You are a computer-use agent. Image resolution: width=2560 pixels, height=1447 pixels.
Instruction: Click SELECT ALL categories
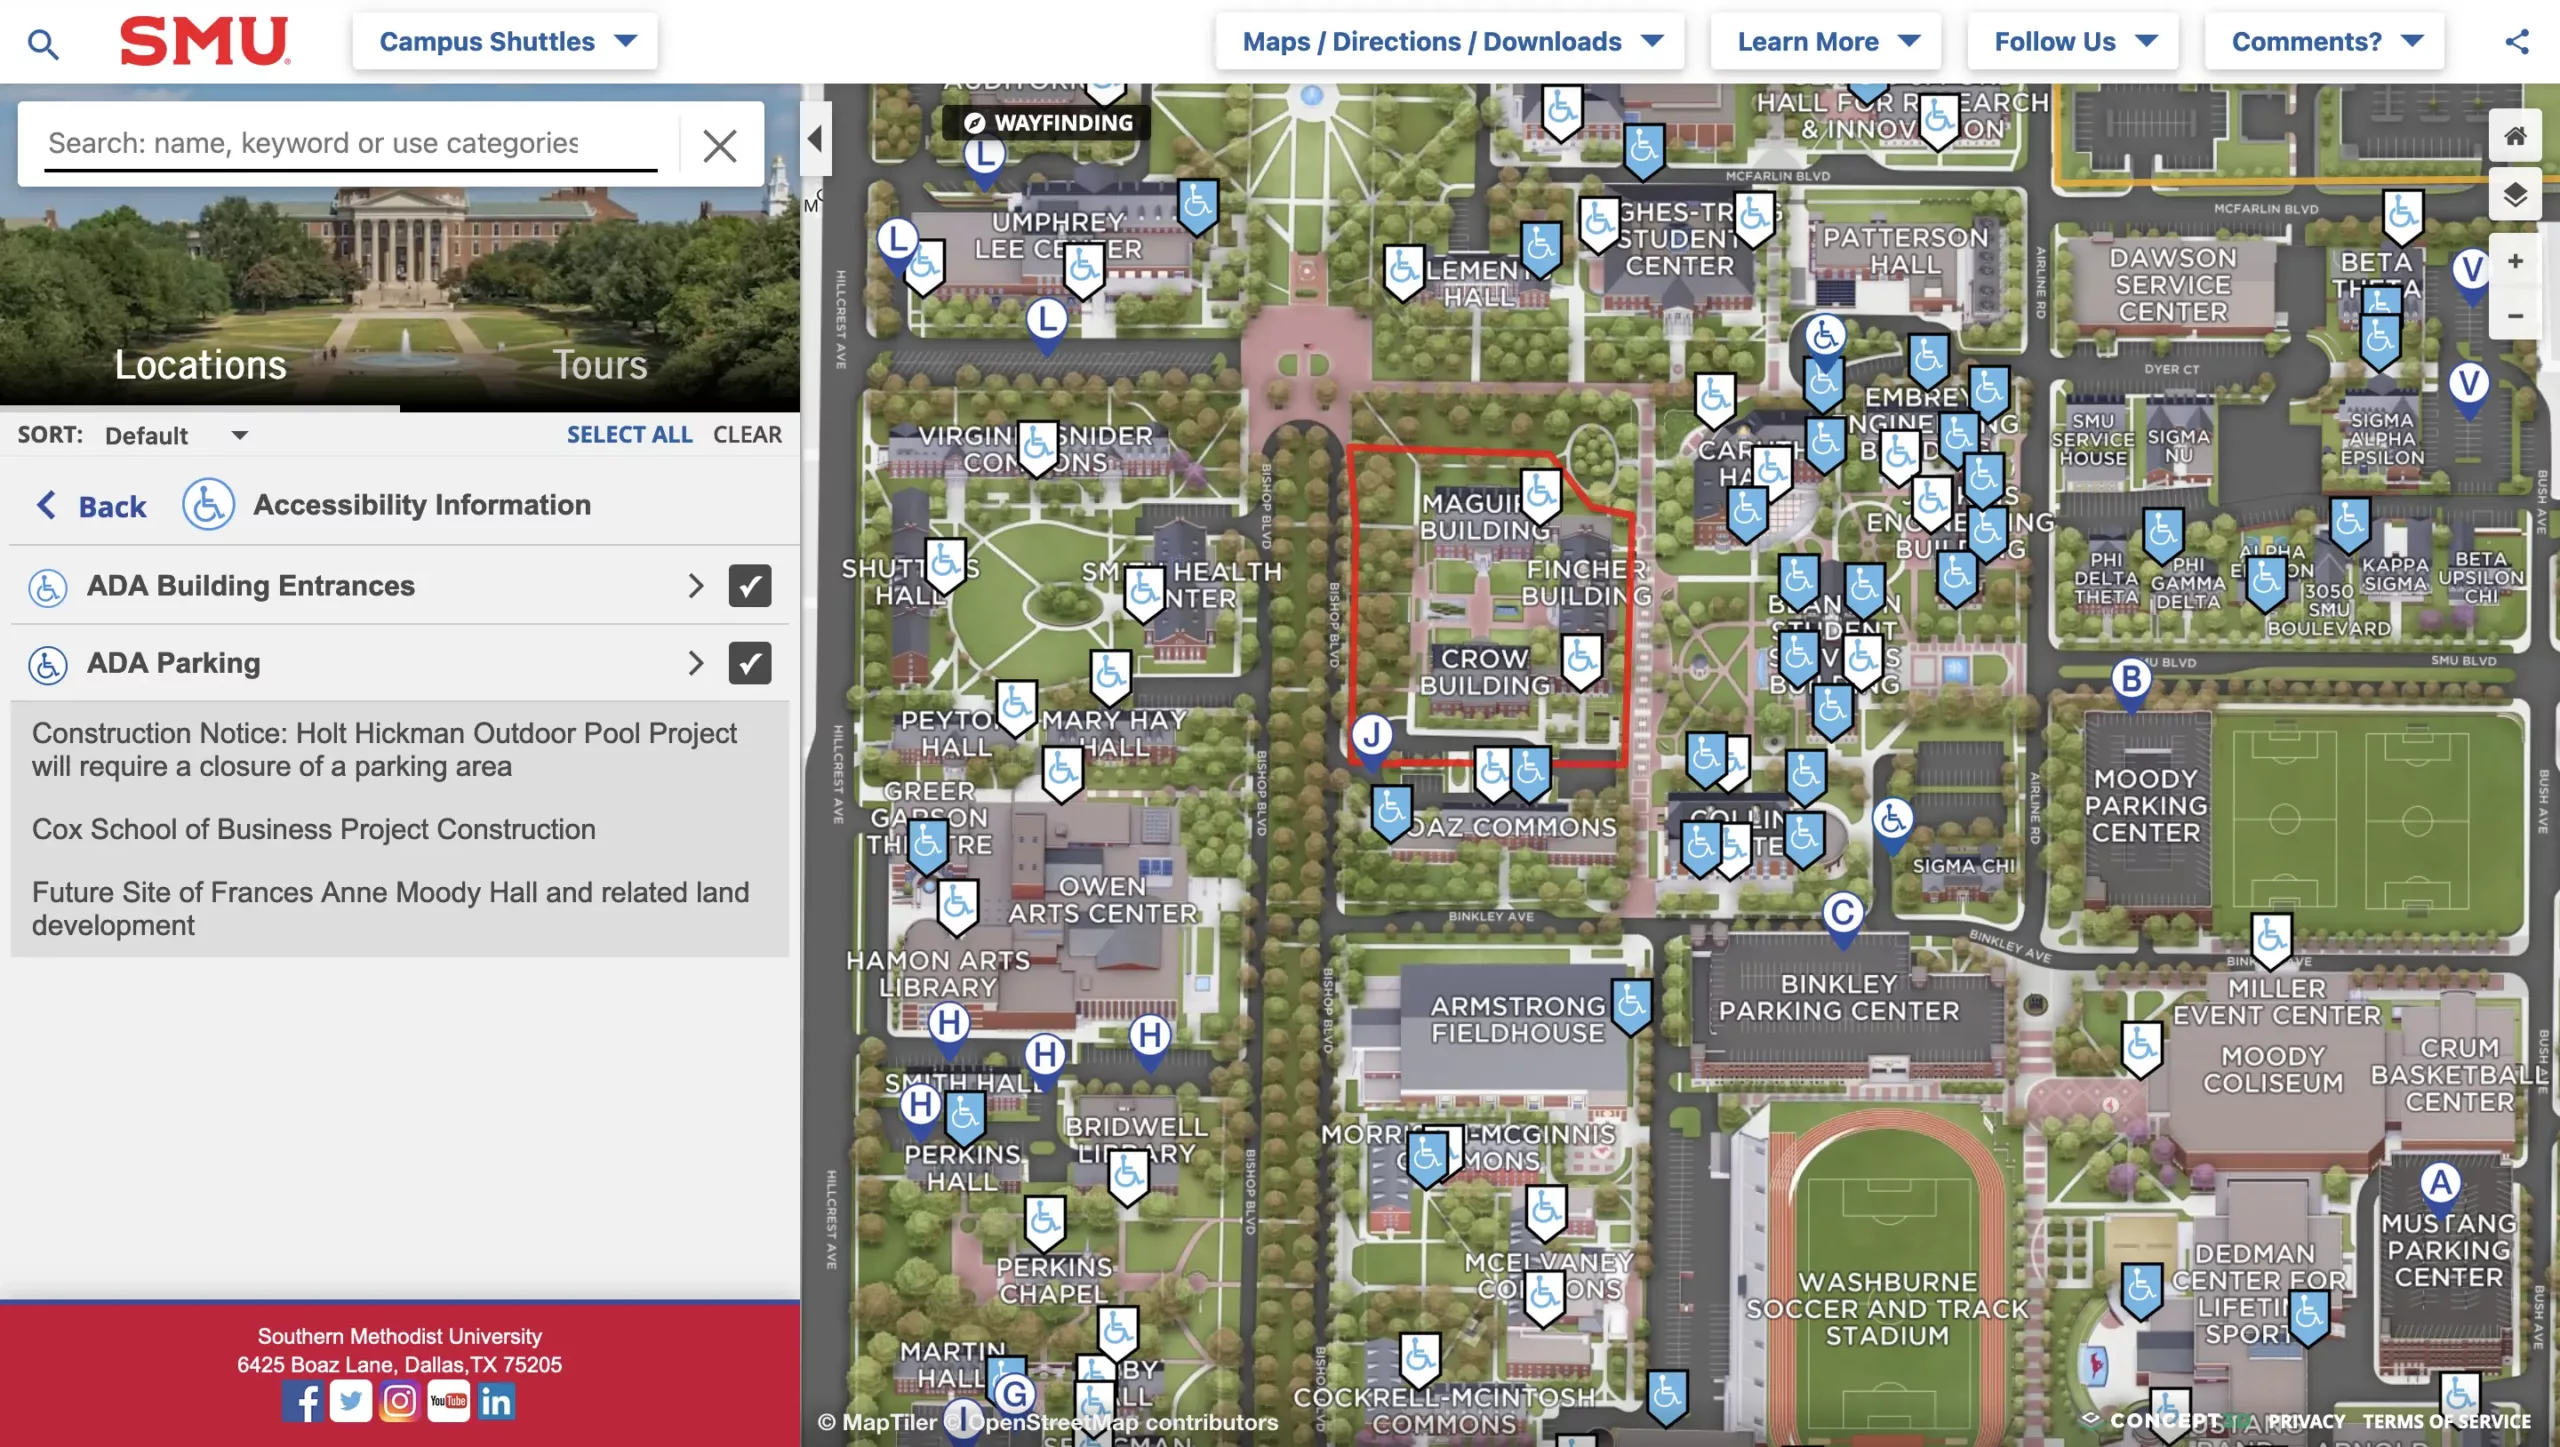tap(630, 435)
